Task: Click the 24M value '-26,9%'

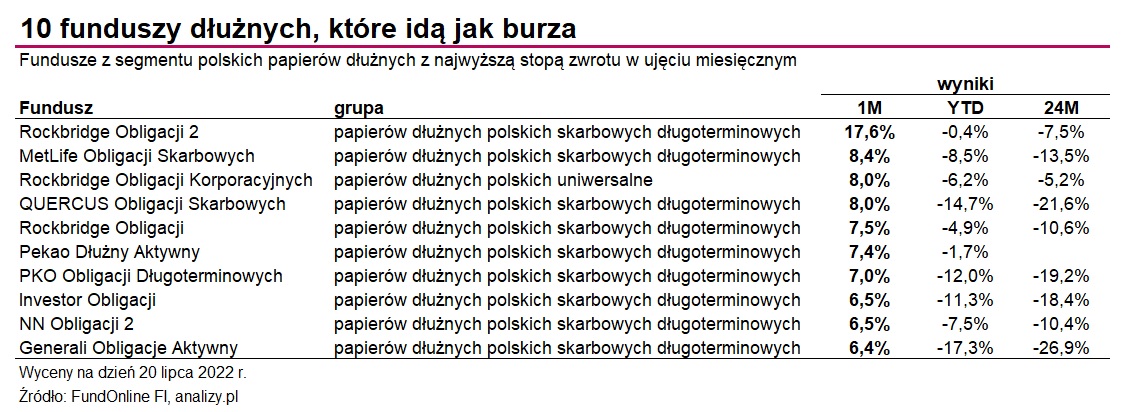Action: coord(1061,349)
